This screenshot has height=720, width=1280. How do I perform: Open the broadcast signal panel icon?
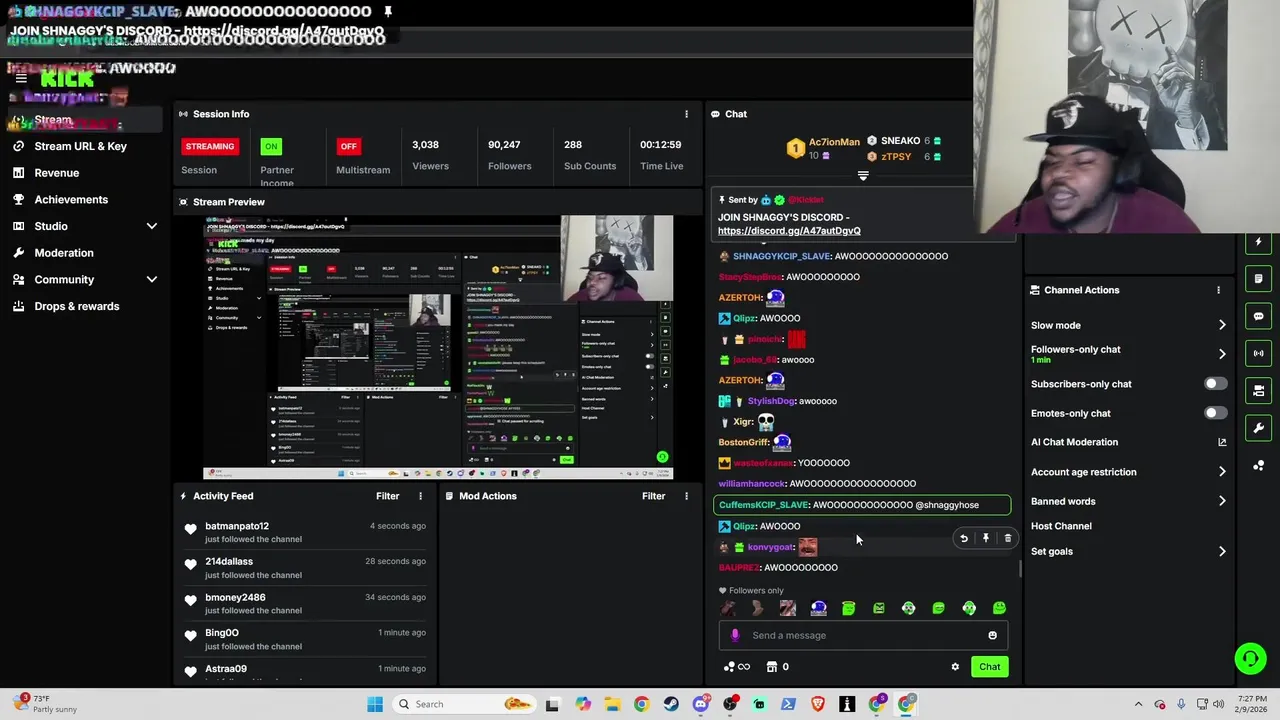coord(1259,353)
